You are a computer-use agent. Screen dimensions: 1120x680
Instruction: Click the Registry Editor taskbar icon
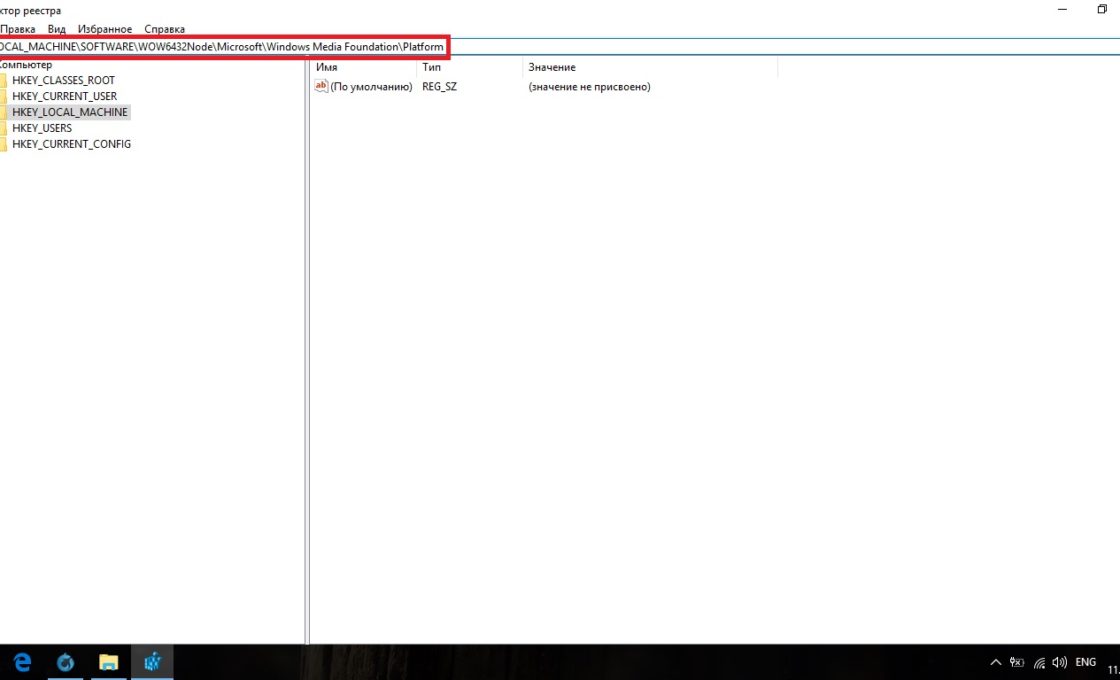click(x=151, y=662)
